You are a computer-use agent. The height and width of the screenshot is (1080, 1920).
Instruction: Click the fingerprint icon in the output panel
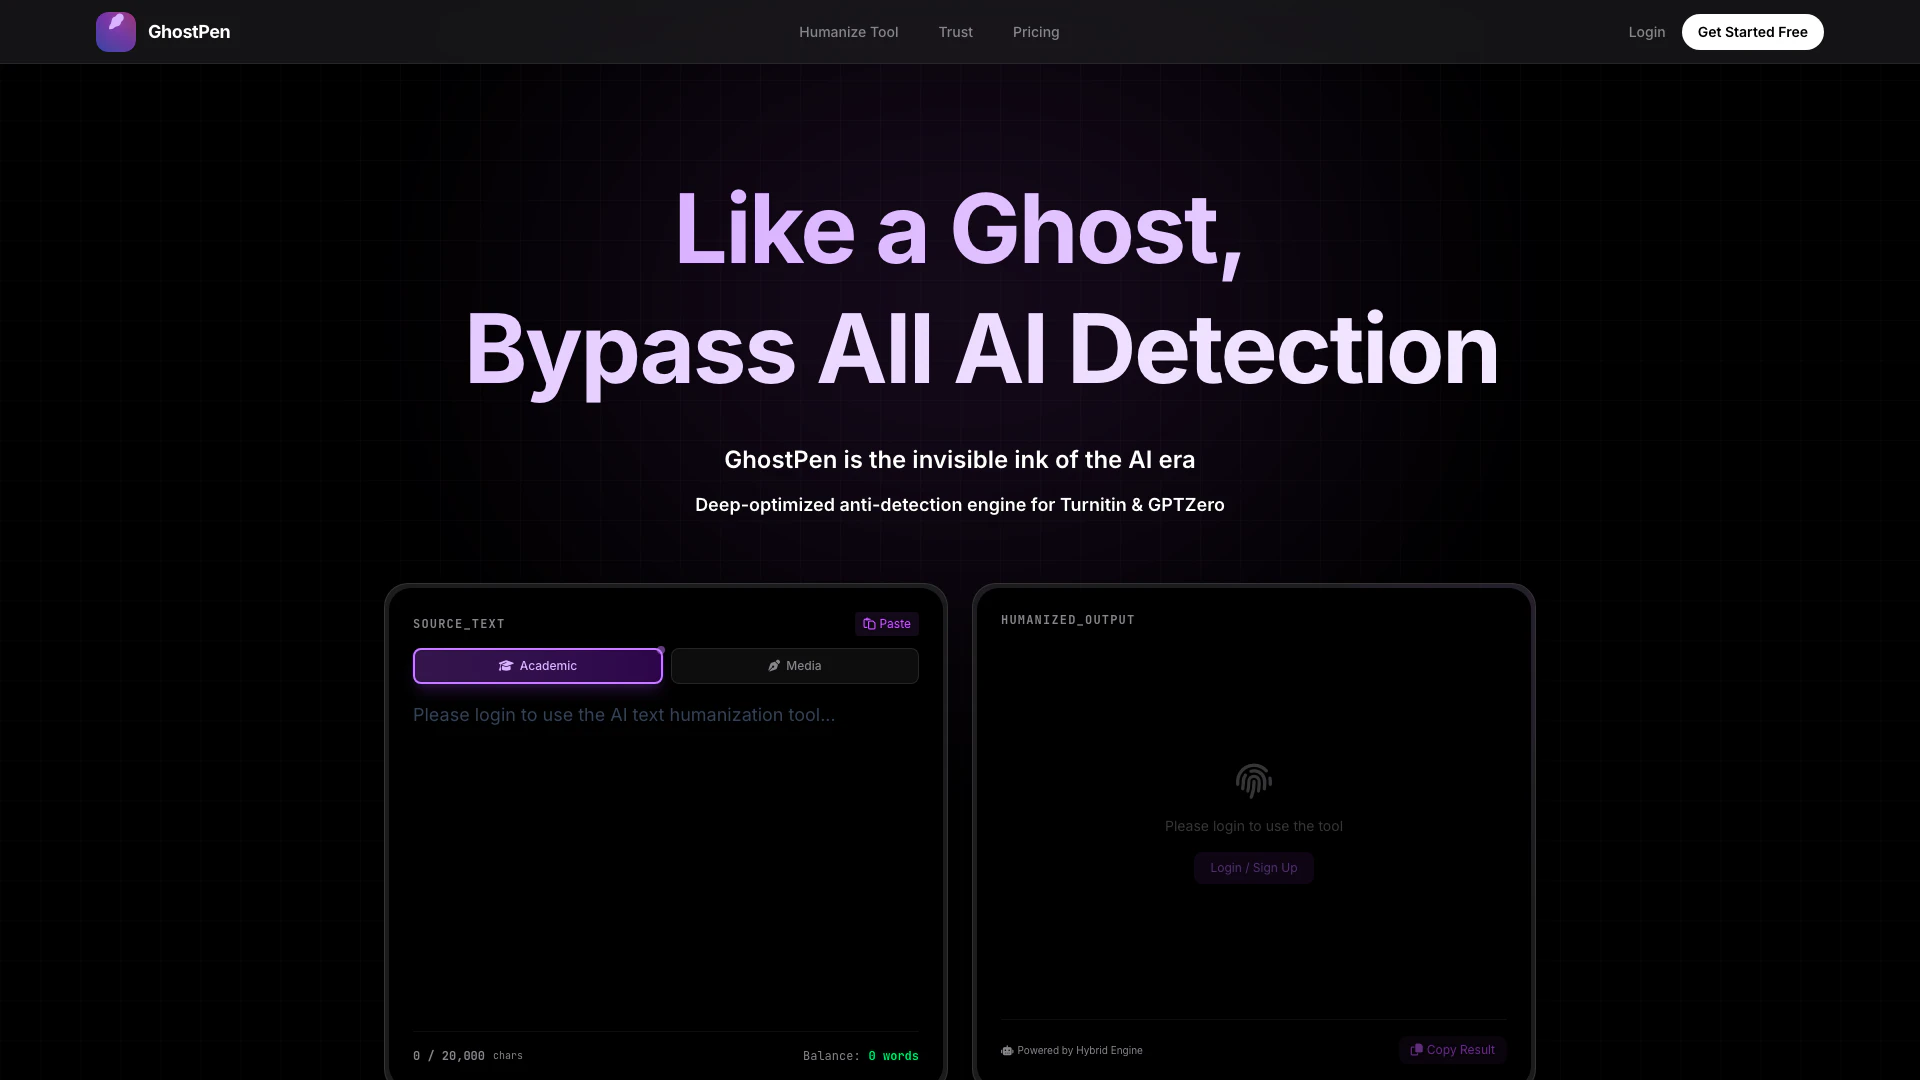coord(1253,781)
